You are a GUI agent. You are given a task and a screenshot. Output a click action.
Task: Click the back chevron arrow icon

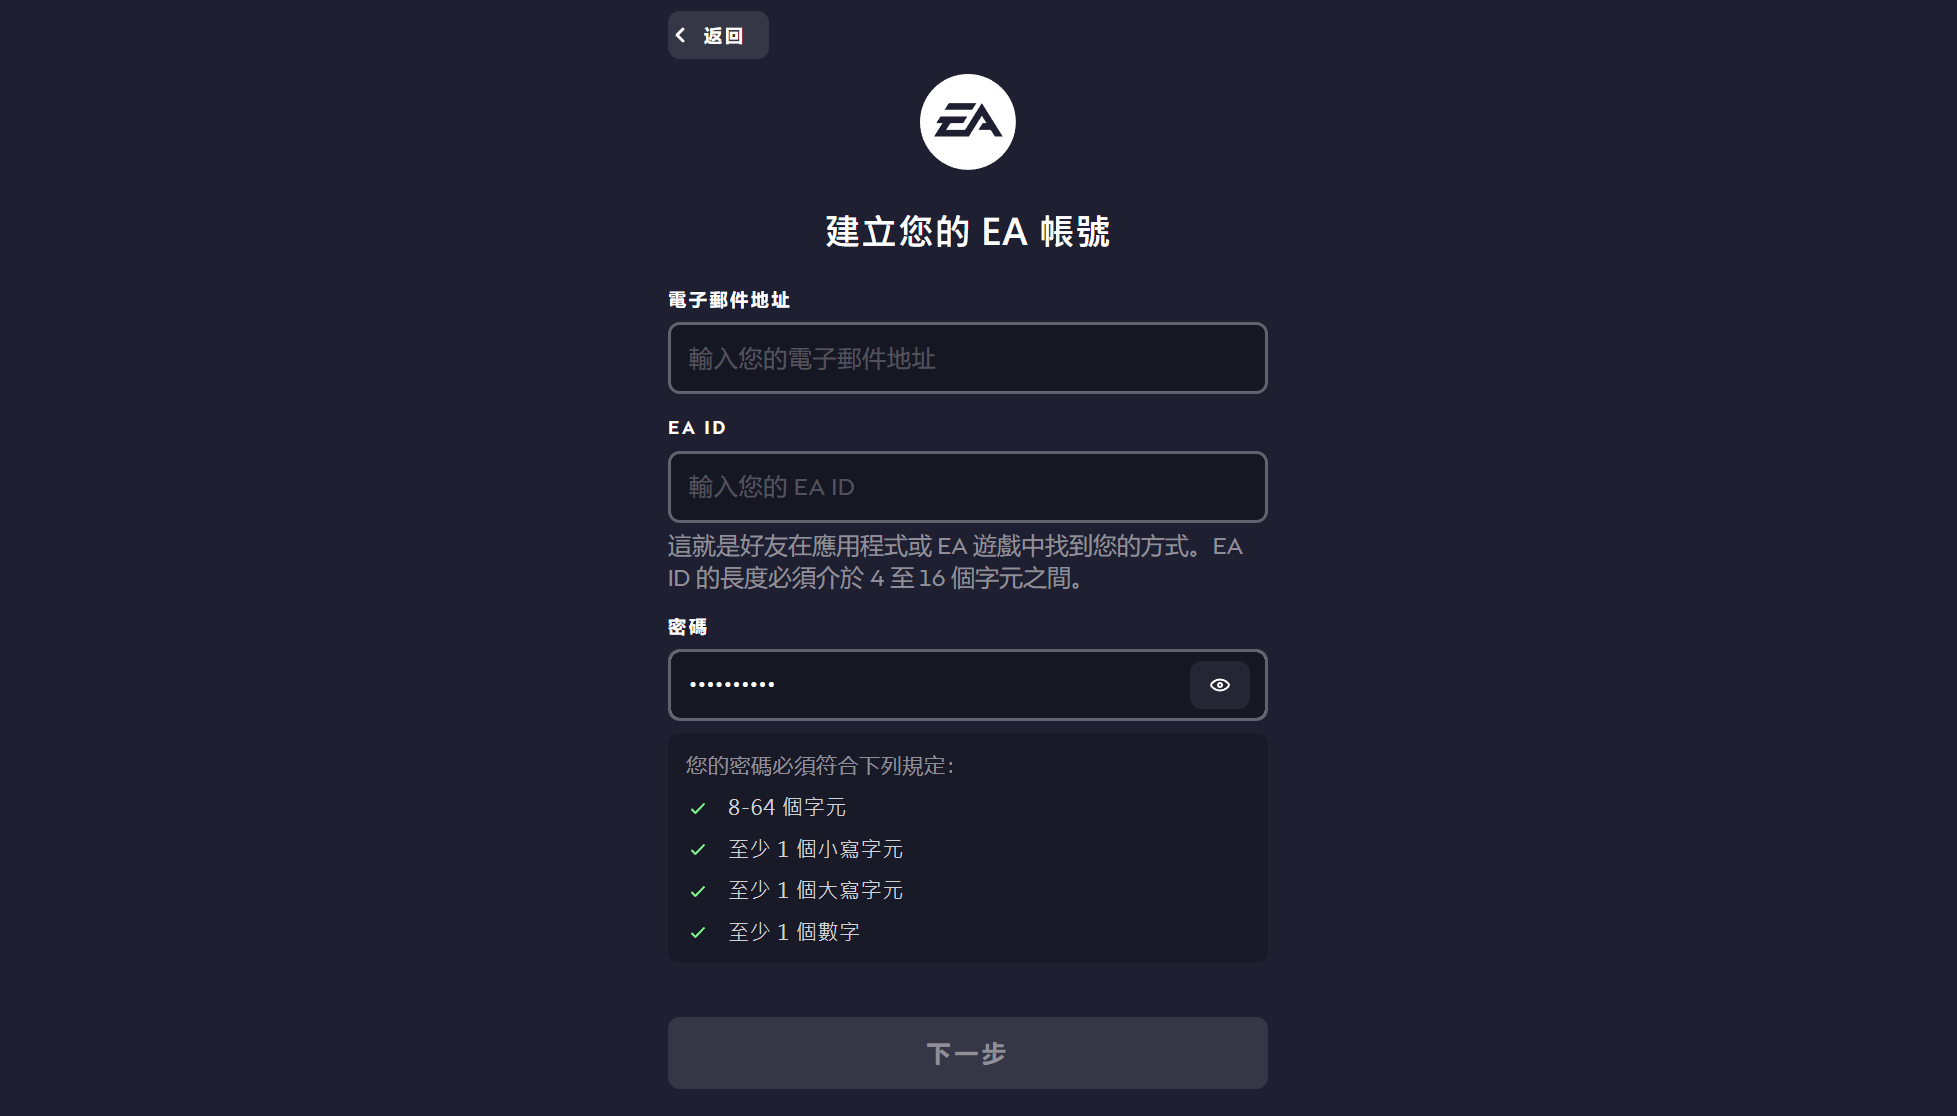pyautogui.click(x=681, y=34)
